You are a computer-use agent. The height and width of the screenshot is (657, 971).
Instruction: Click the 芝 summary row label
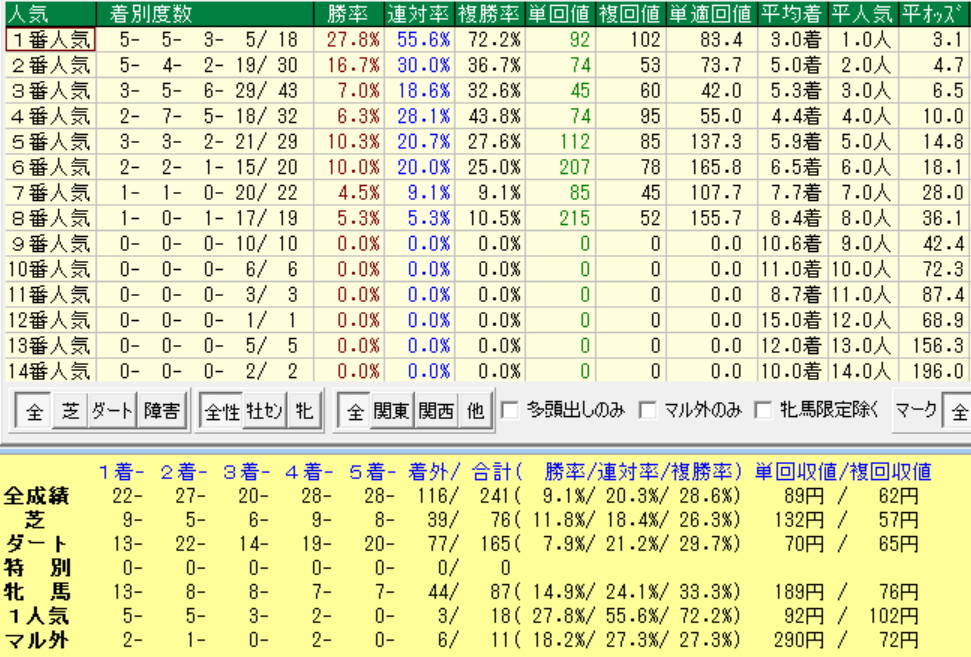click(x=35, y=520)
